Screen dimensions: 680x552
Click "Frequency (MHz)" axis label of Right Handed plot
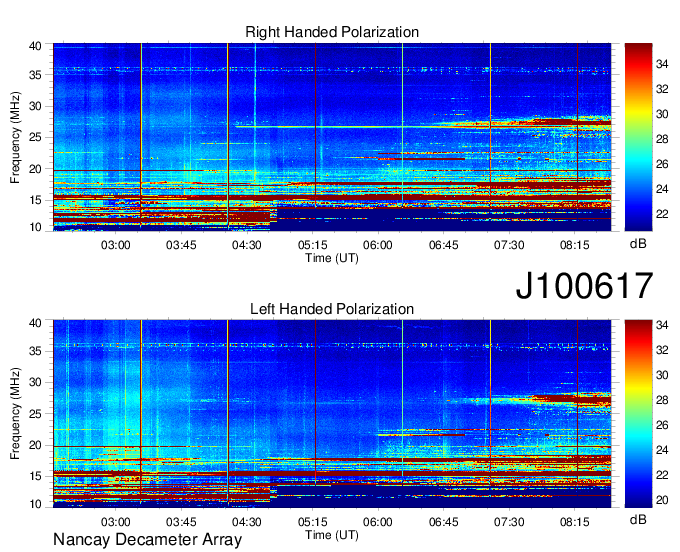click(15, 137)
